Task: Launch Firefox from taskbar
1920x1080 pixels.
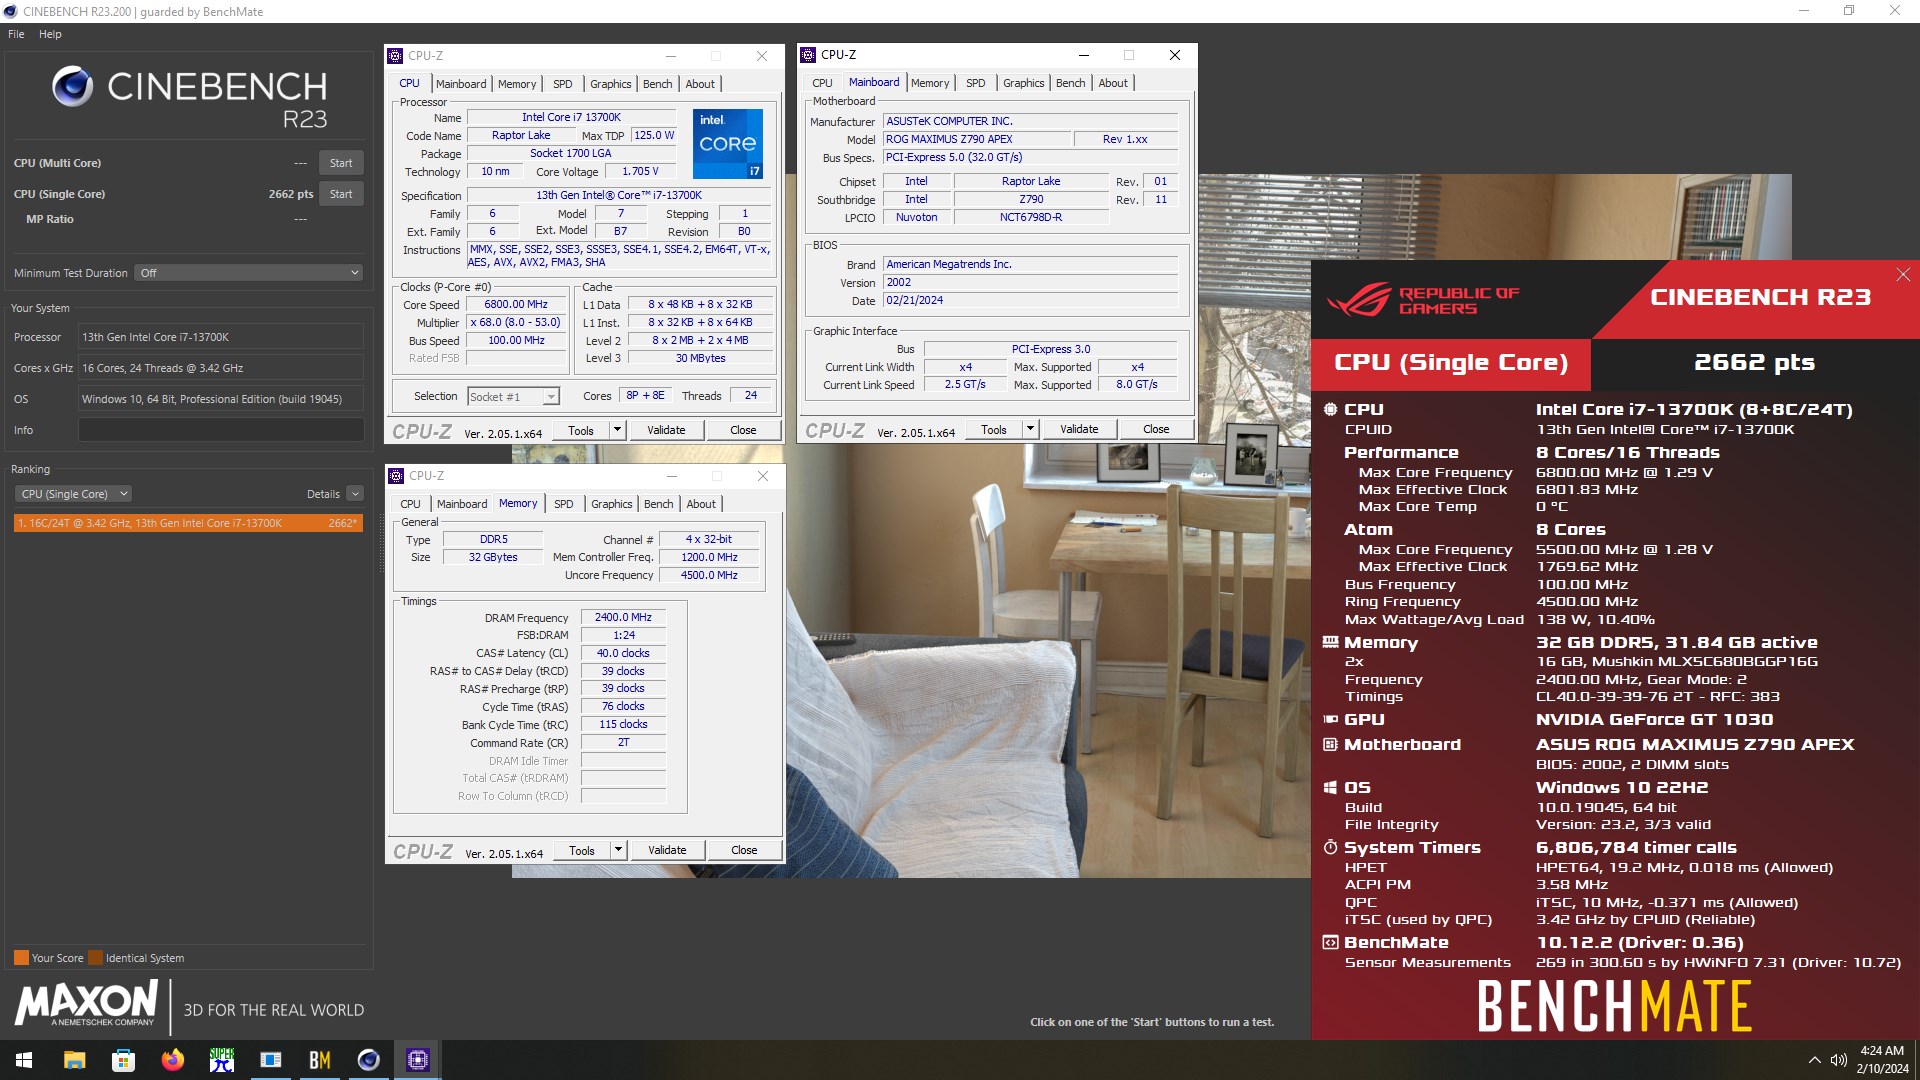Action: [173, 1060]
